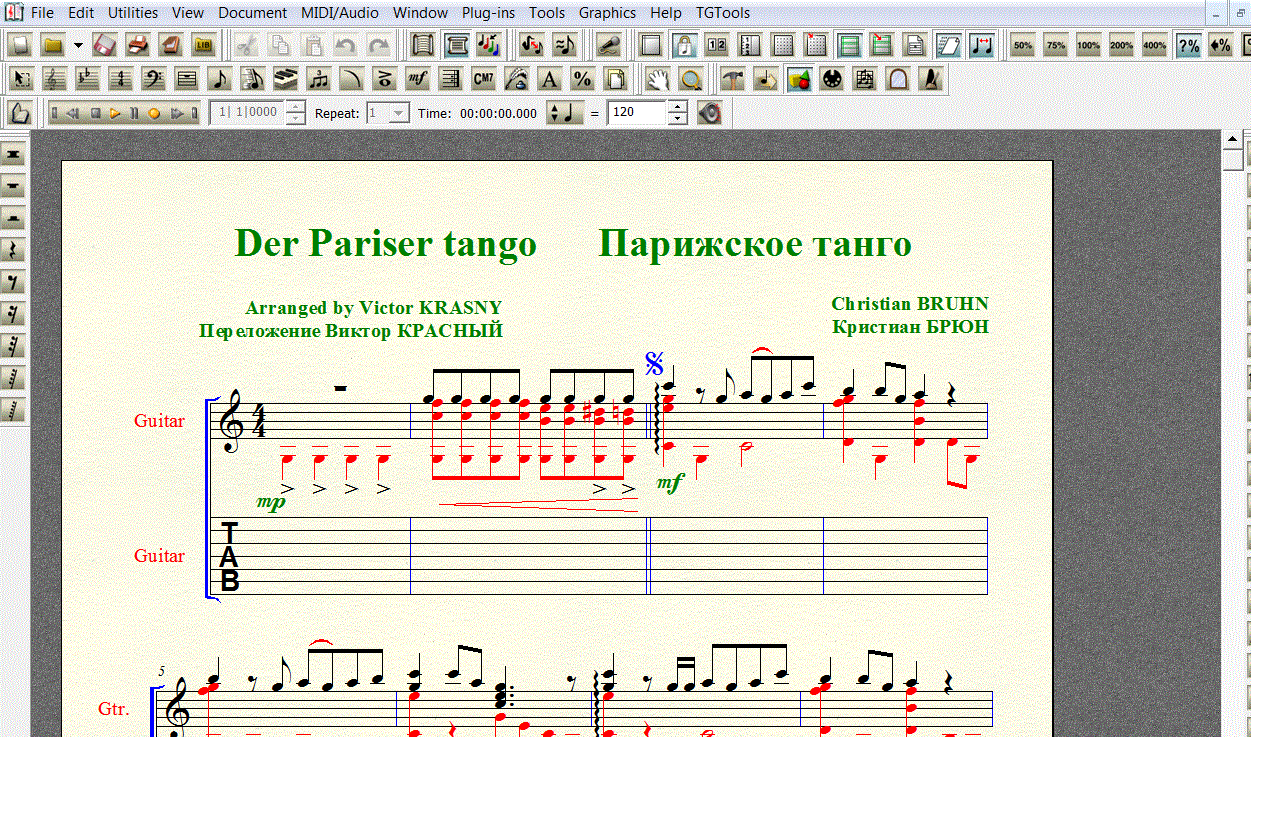Open the tempo note duration selector
Screen dimensions: 1274x813
pos(565,113)
